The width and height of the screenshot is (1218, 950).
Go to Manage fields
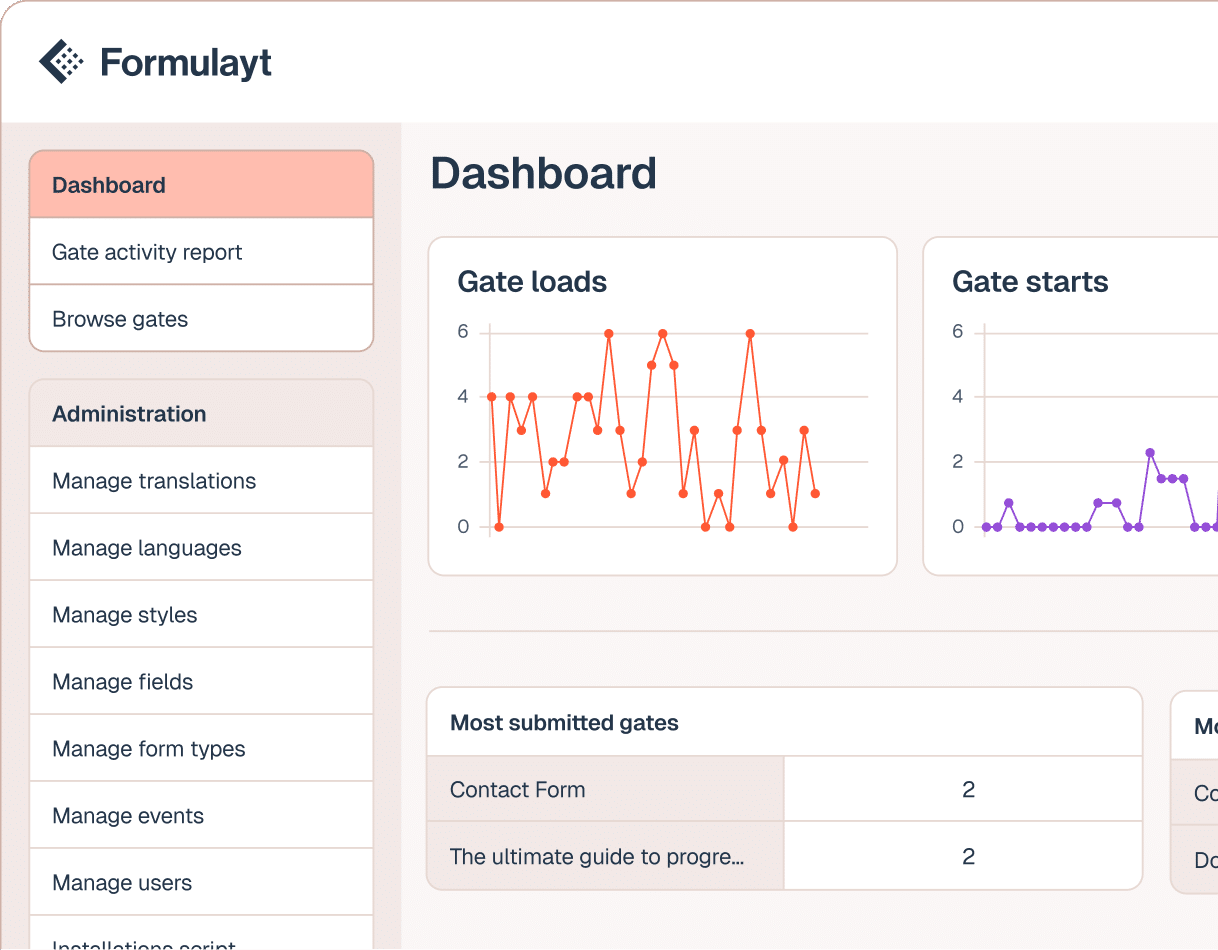(x=201, y=682)
